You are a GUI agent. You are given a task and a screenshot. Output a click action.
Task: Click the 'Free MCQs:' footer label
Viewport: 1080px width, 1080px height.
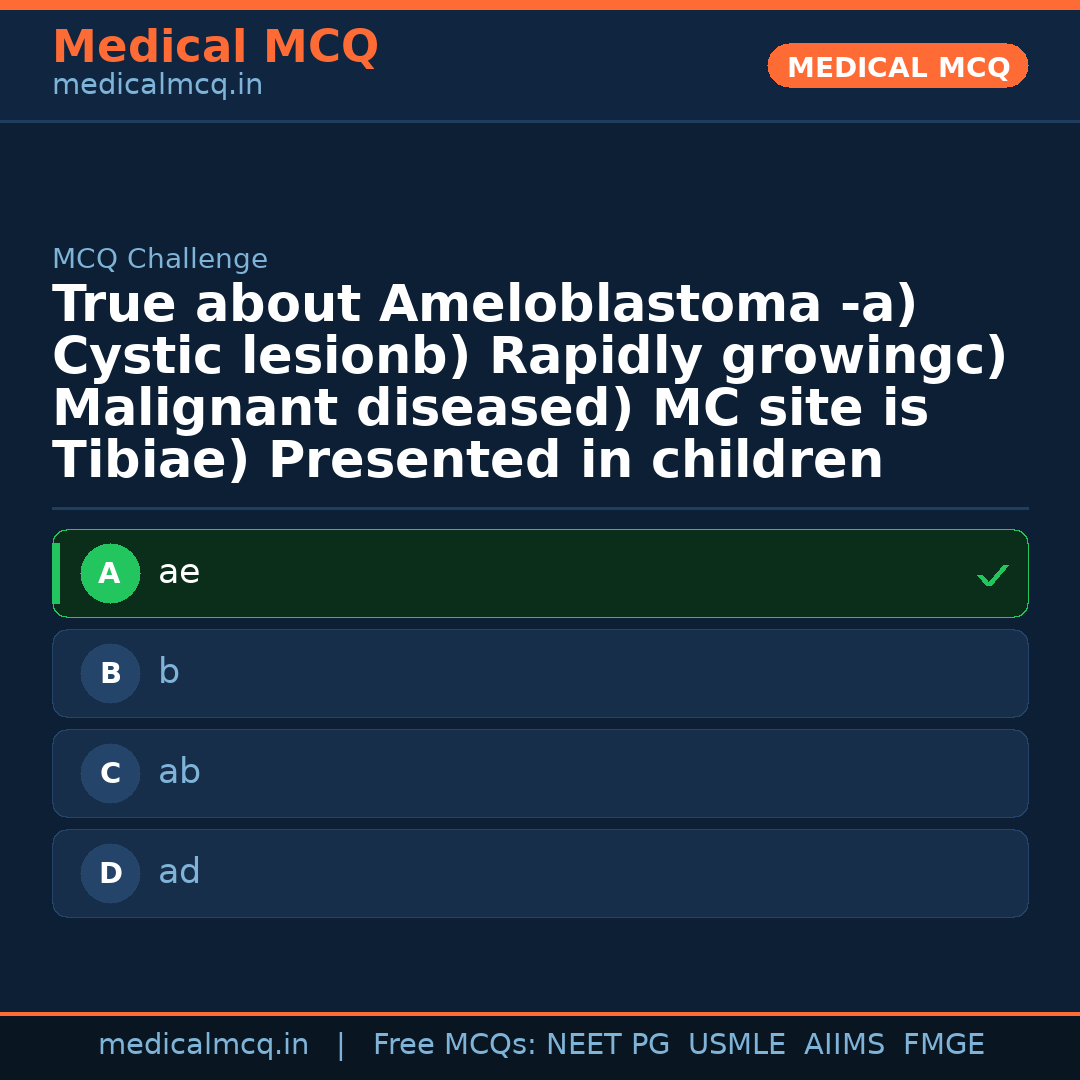pos(455,1045)
